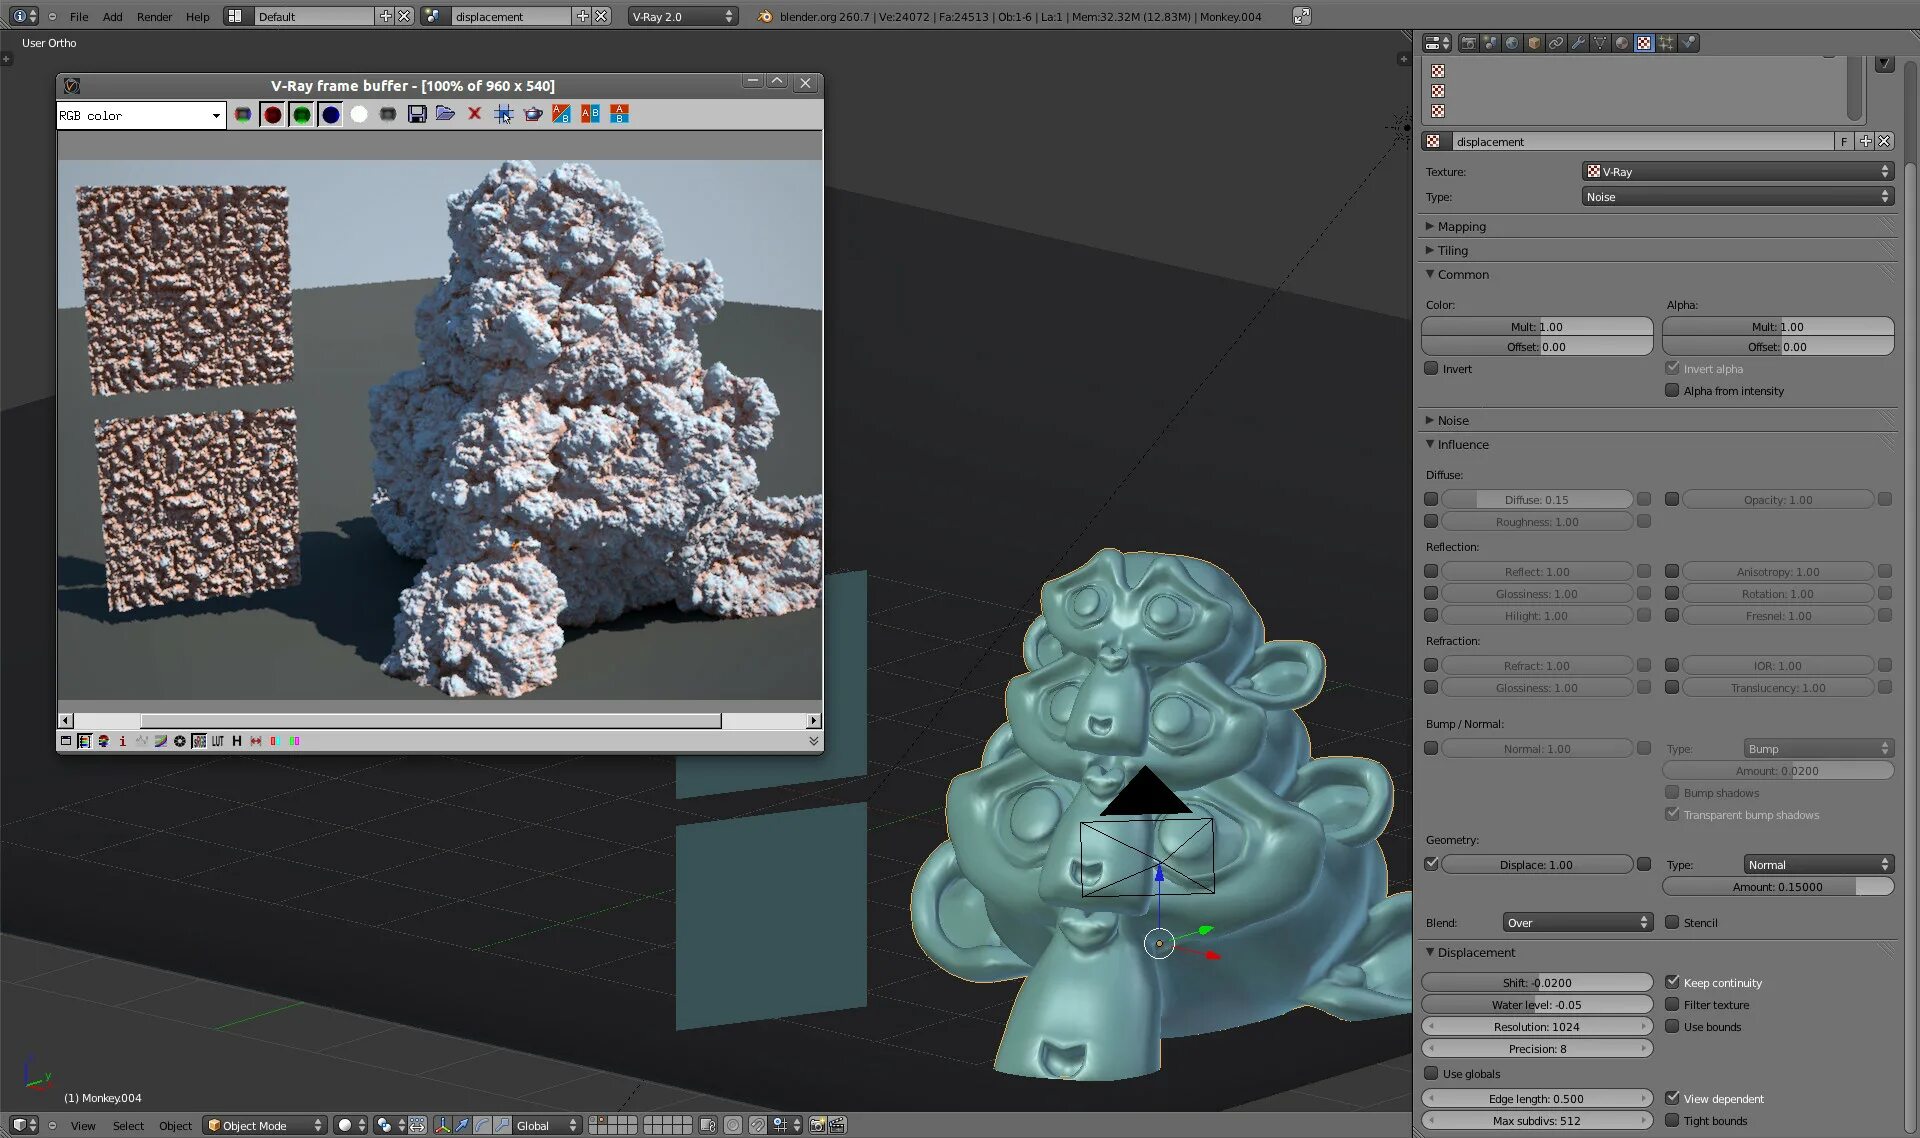Screen dimensions: 1920x1138
Task: Open the Render menu
Action: click(154, 17)
